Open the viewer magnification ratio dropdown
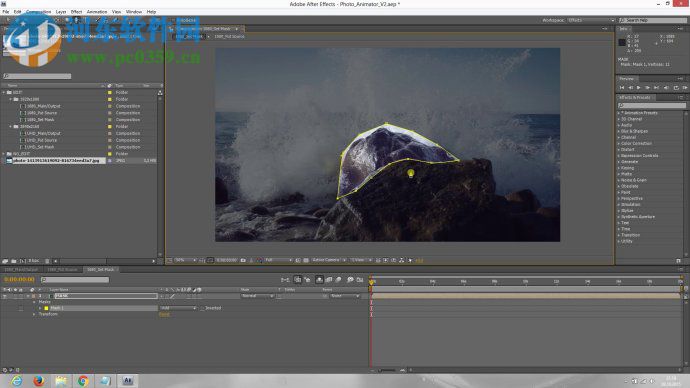690x388 pixels. coord(185,260)
